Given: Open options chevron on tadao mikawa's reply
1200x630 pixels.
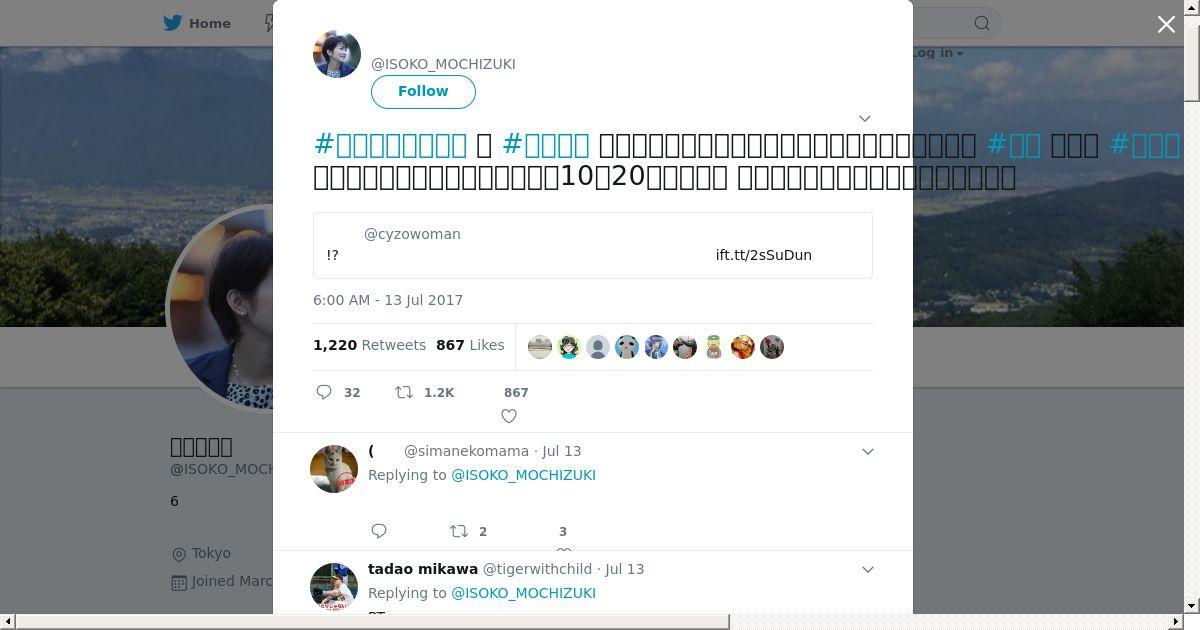Looking at the screenshot, I should pos(868,569).
